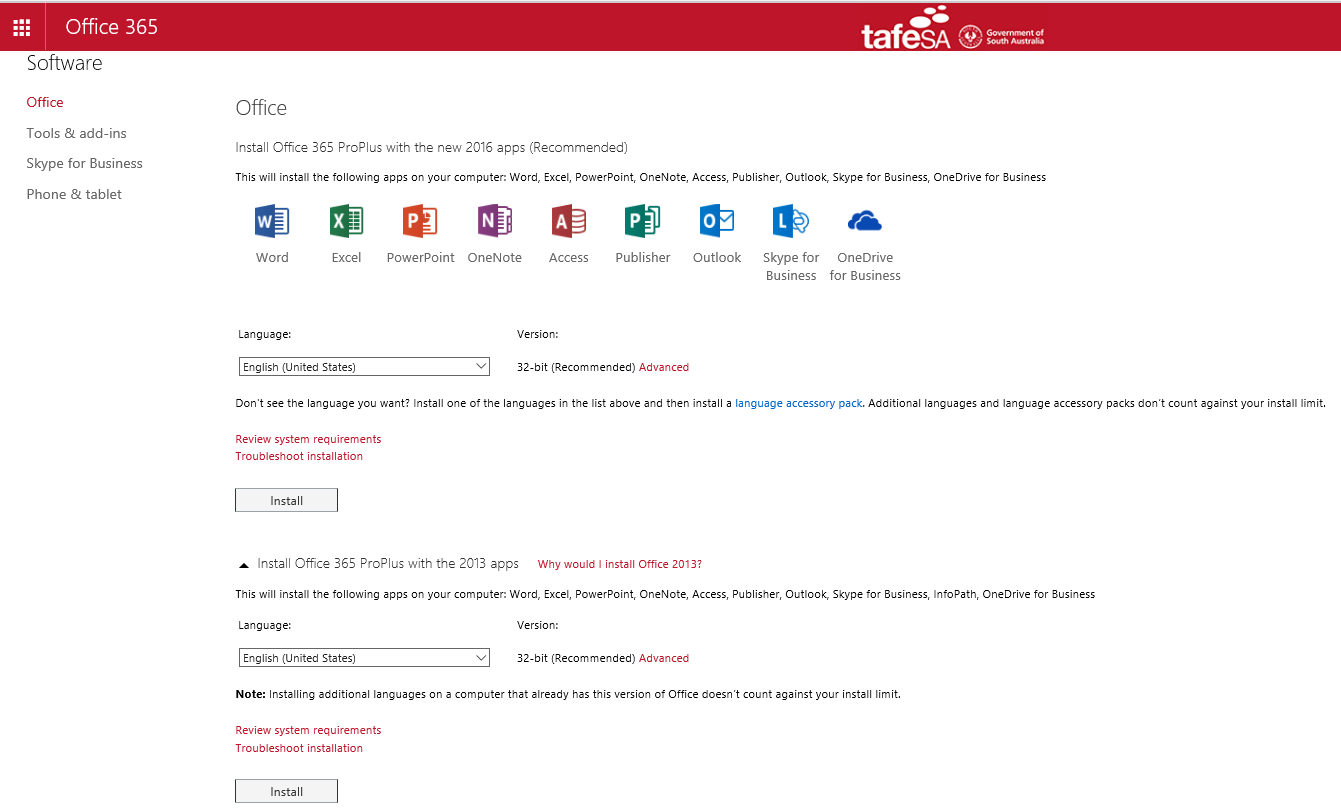
Task: Click the Excel app icon
Action: tap(346, 221)
